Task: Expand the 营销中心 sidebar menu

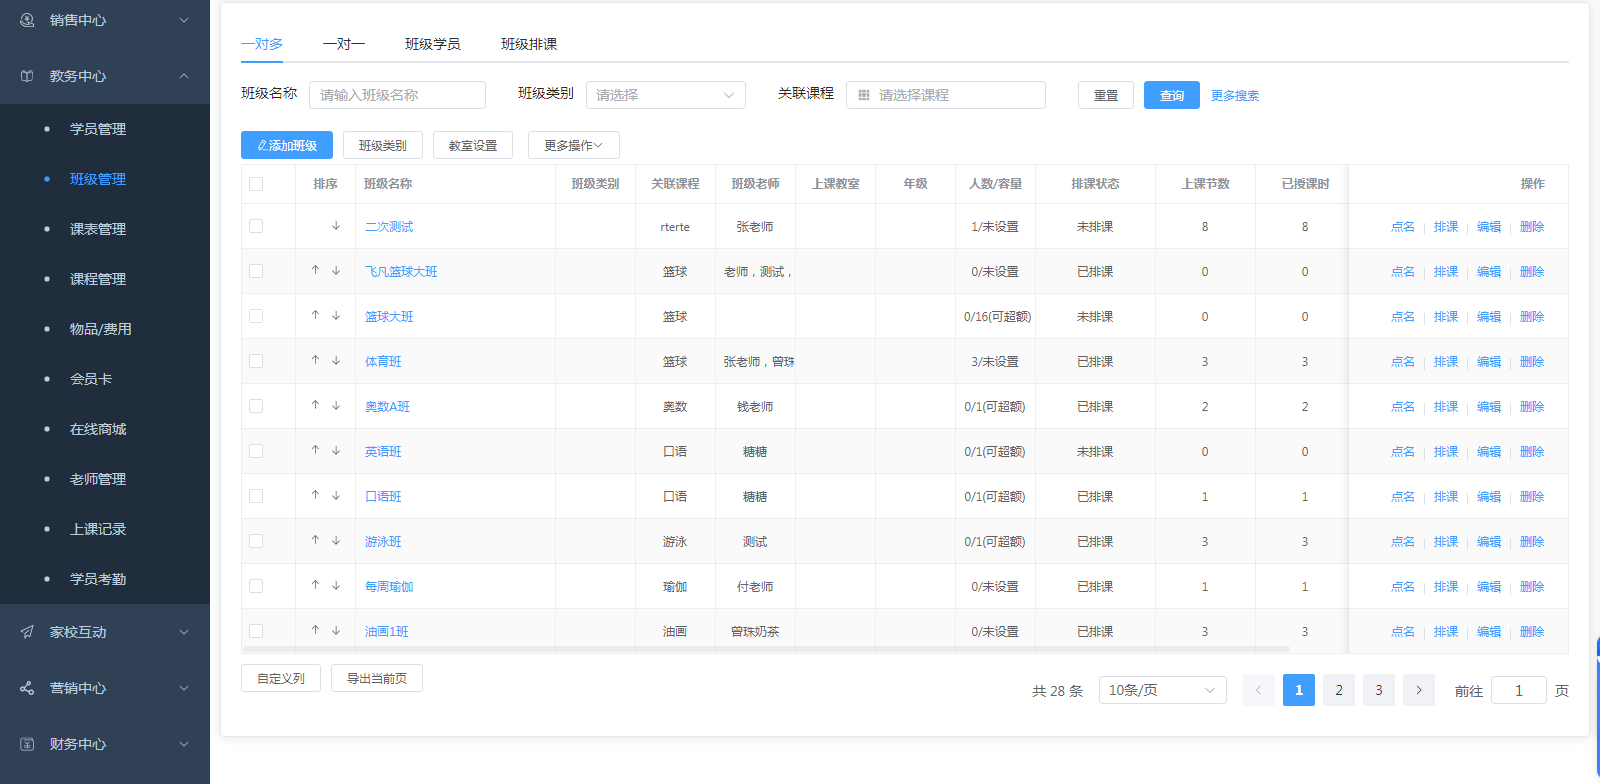Action: click(x=184, y=688)
